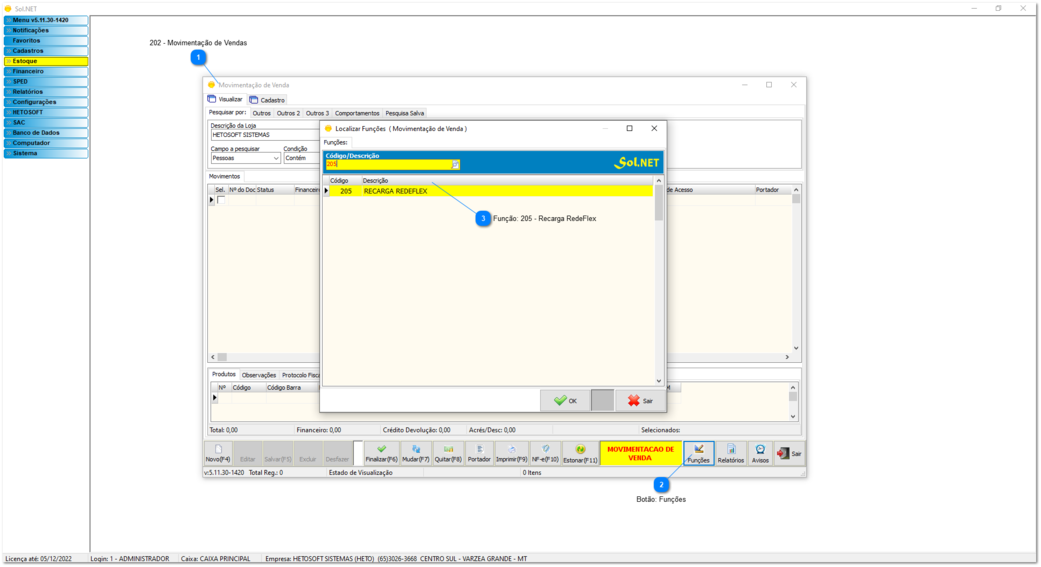Switch to the Comportamentos tab

click(x=357, y=114)
